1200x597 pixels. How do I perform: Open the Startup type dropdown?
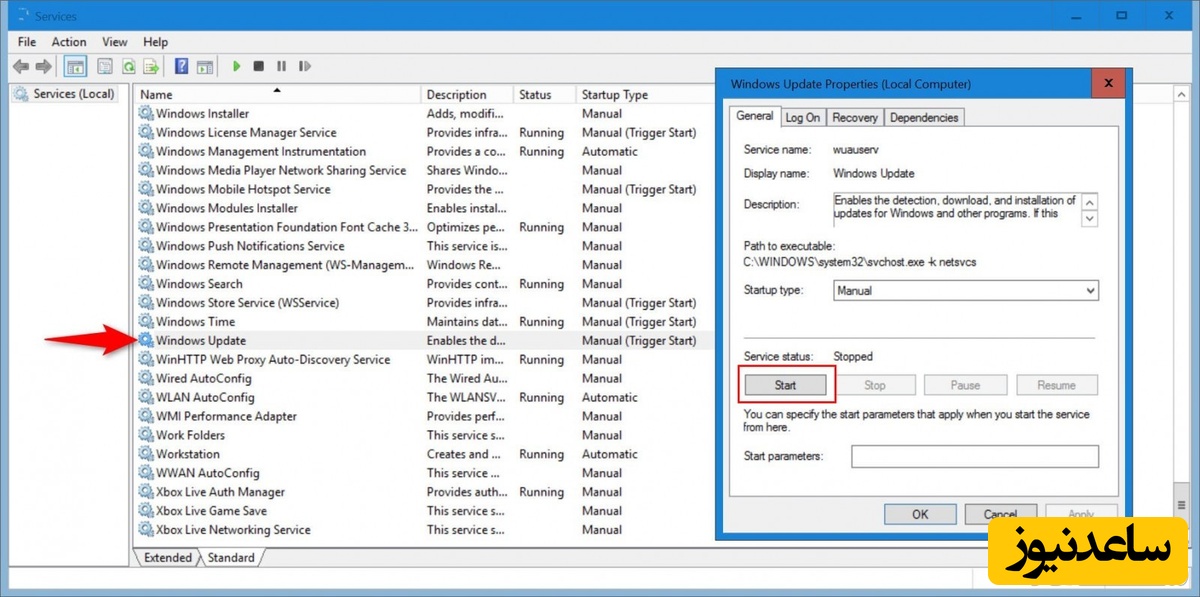click(x=965, y=291)
